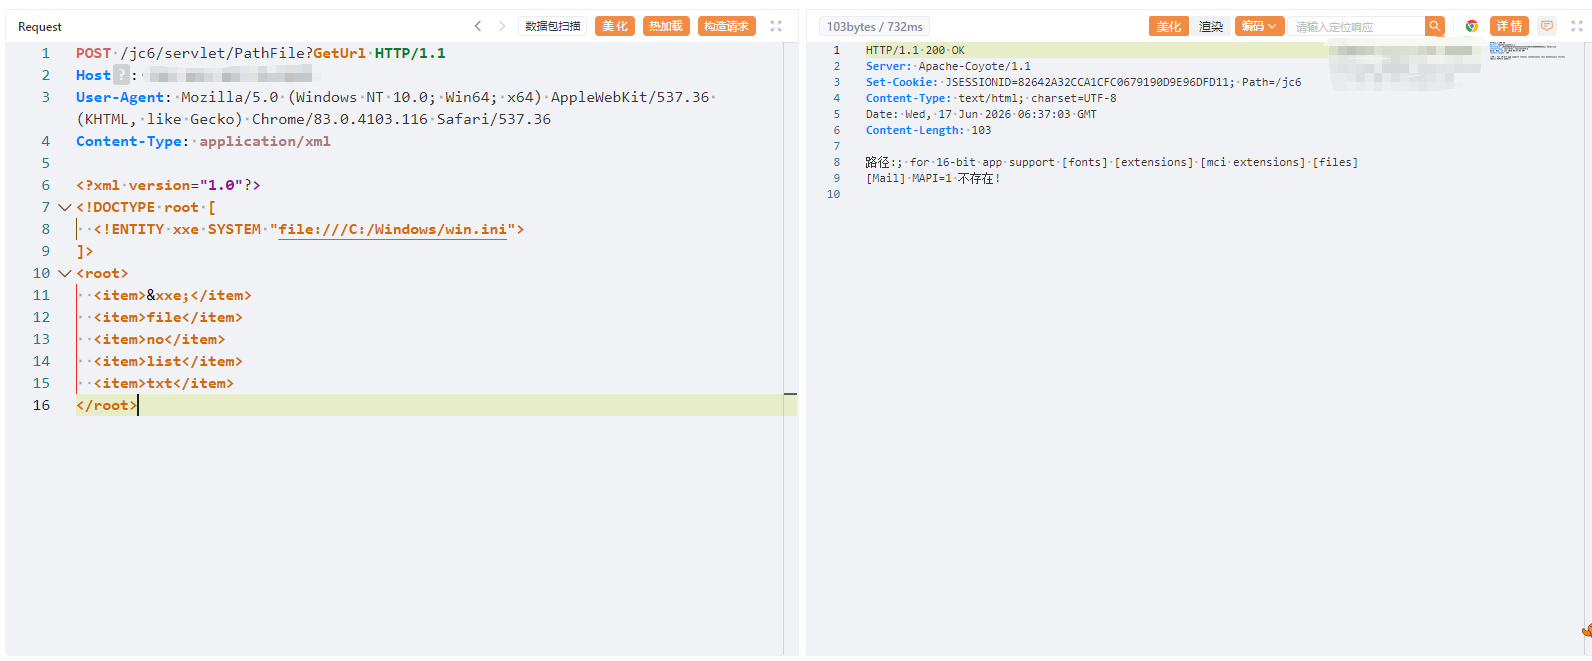The width and height of the screenshot is (1592, 661).
Task: Open the 编码 dropdown in the response toolbar
Action: (x=1259, y=26)
